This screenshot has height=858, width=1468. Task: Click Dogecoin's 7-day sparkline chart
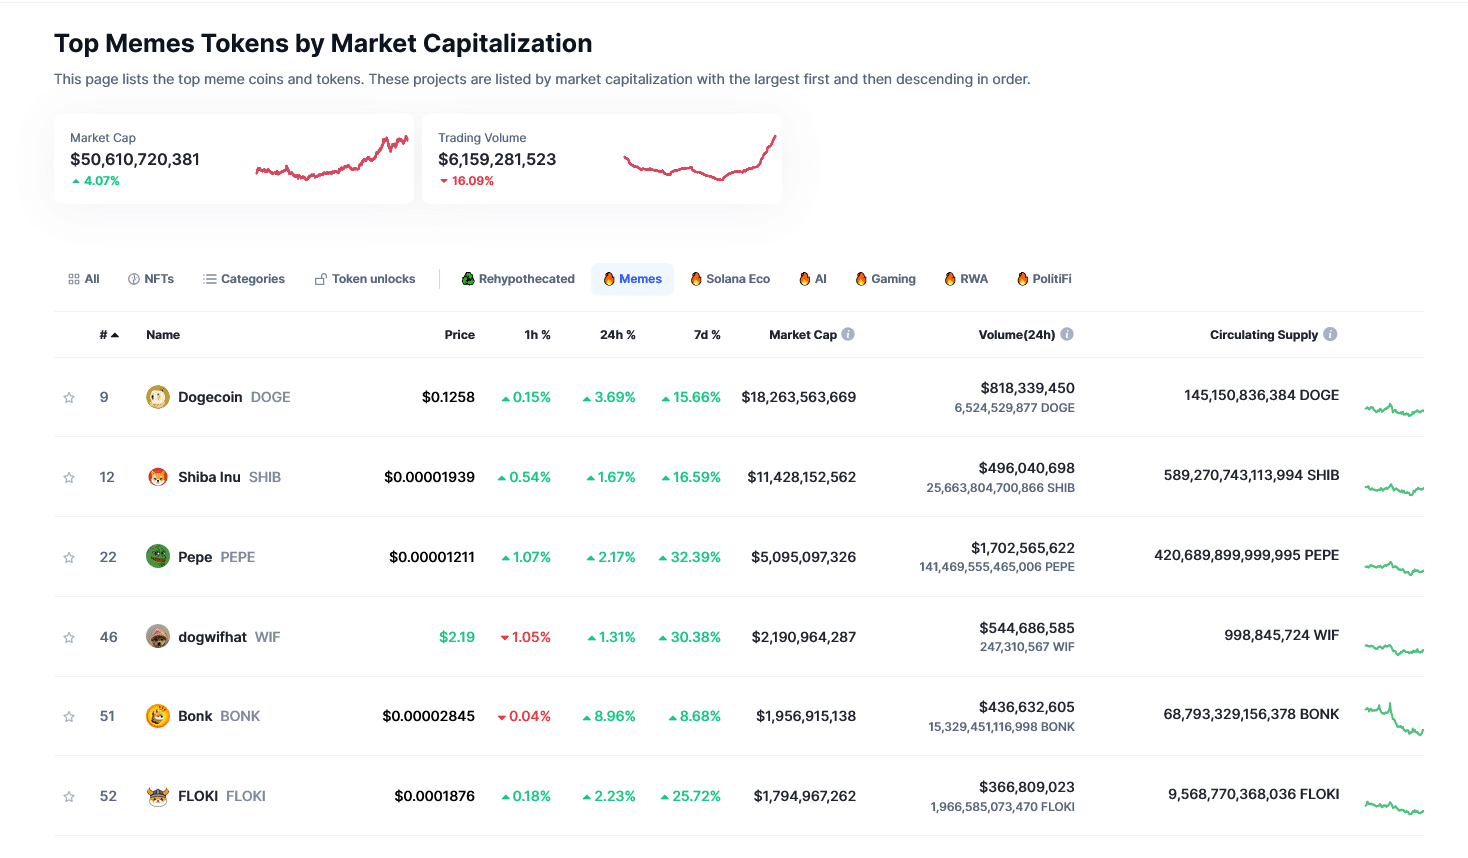pyautogui.click(x=1394, y=409)
